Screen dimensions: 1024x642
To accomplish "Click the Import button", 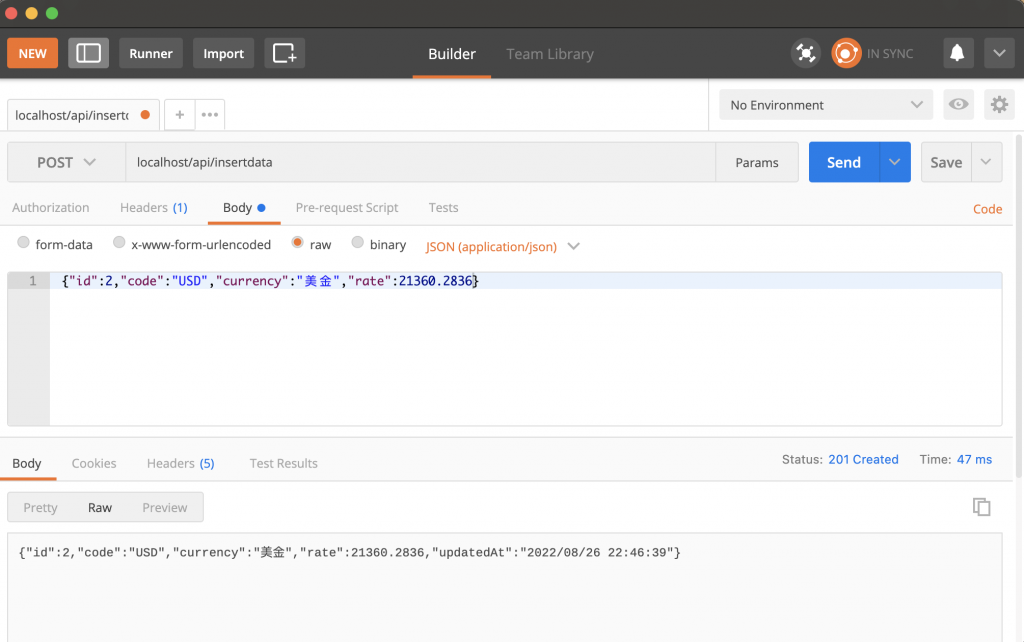I will [x=223, y=53].
